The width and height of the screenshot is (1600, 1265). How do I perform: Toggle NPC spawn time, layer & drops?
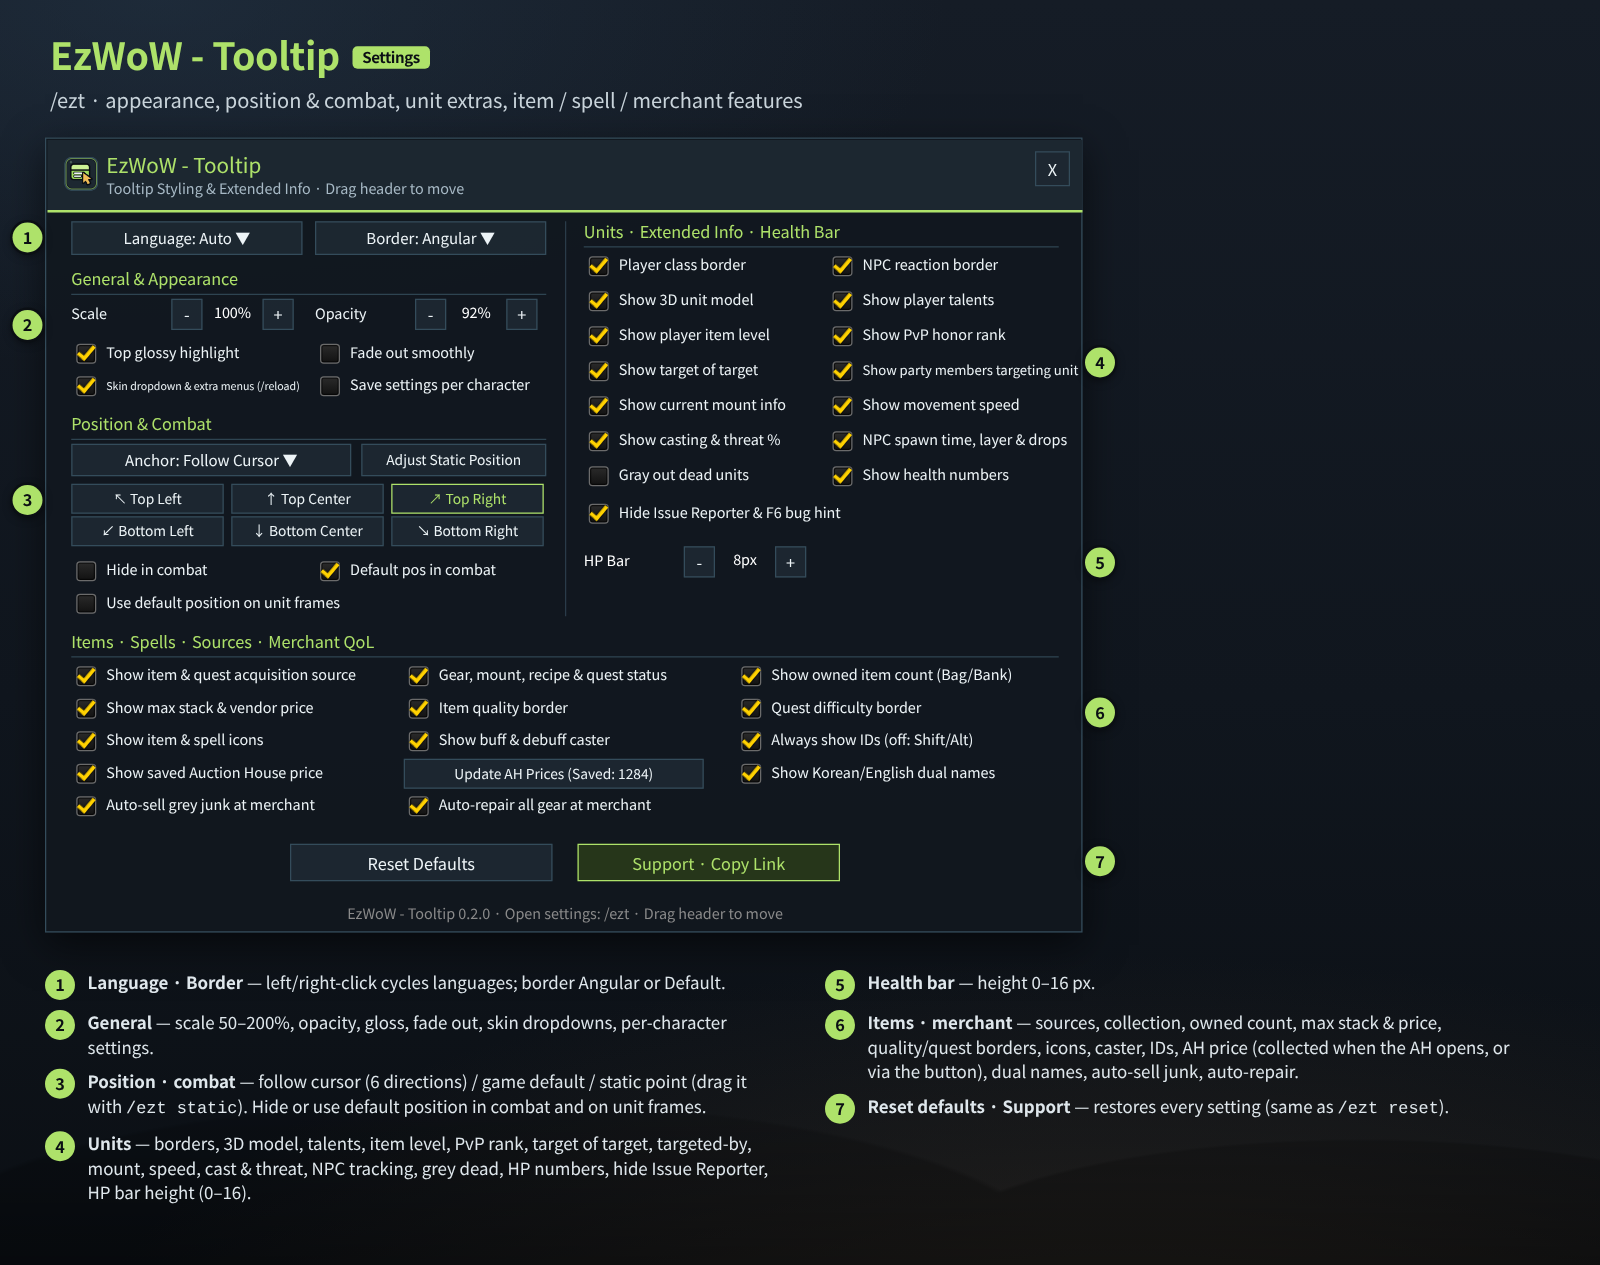click(x=843, y=441)
